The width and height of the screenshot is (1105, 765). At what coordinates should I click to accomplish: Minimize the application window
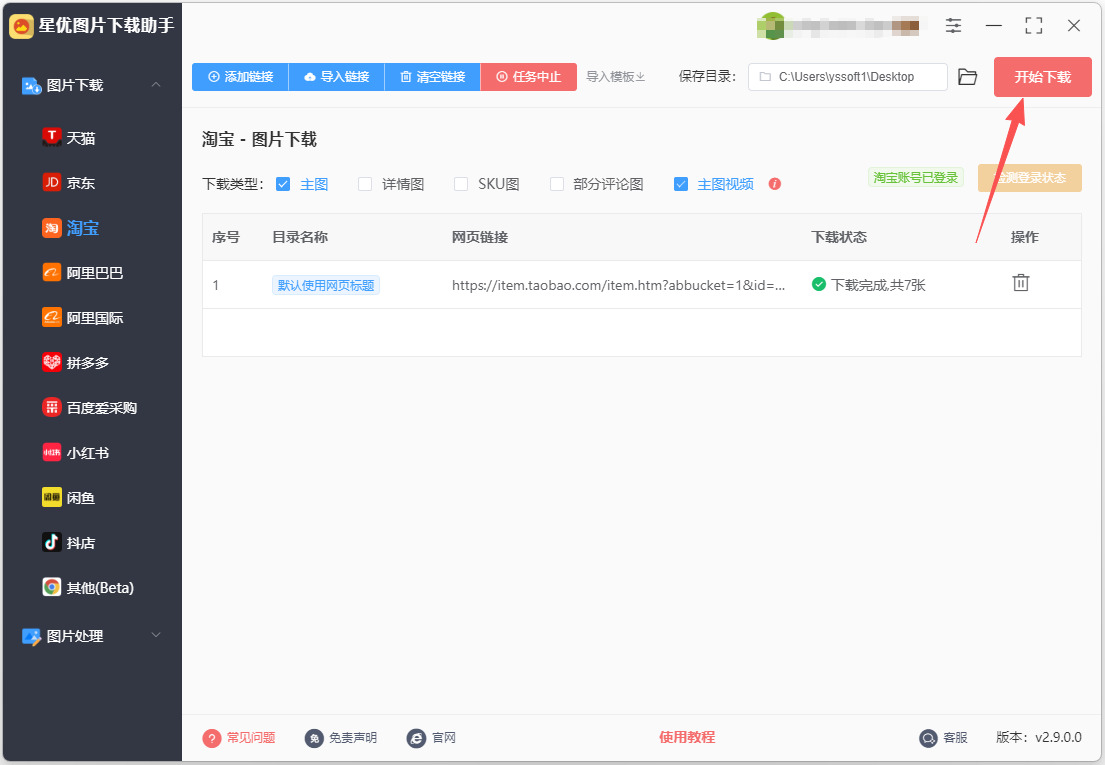point(994,26)
